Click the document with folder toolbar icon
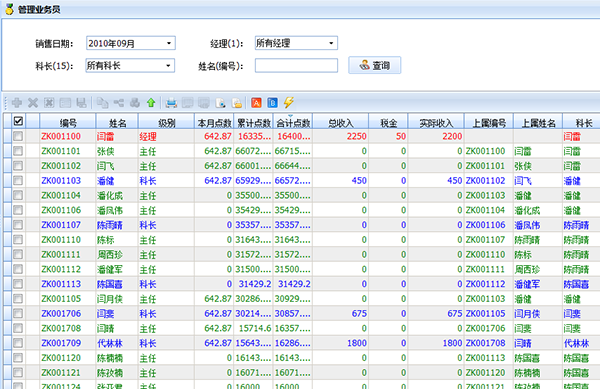This screenshot has width=600, height=389. pyautogui.click(x=237, y=103)
